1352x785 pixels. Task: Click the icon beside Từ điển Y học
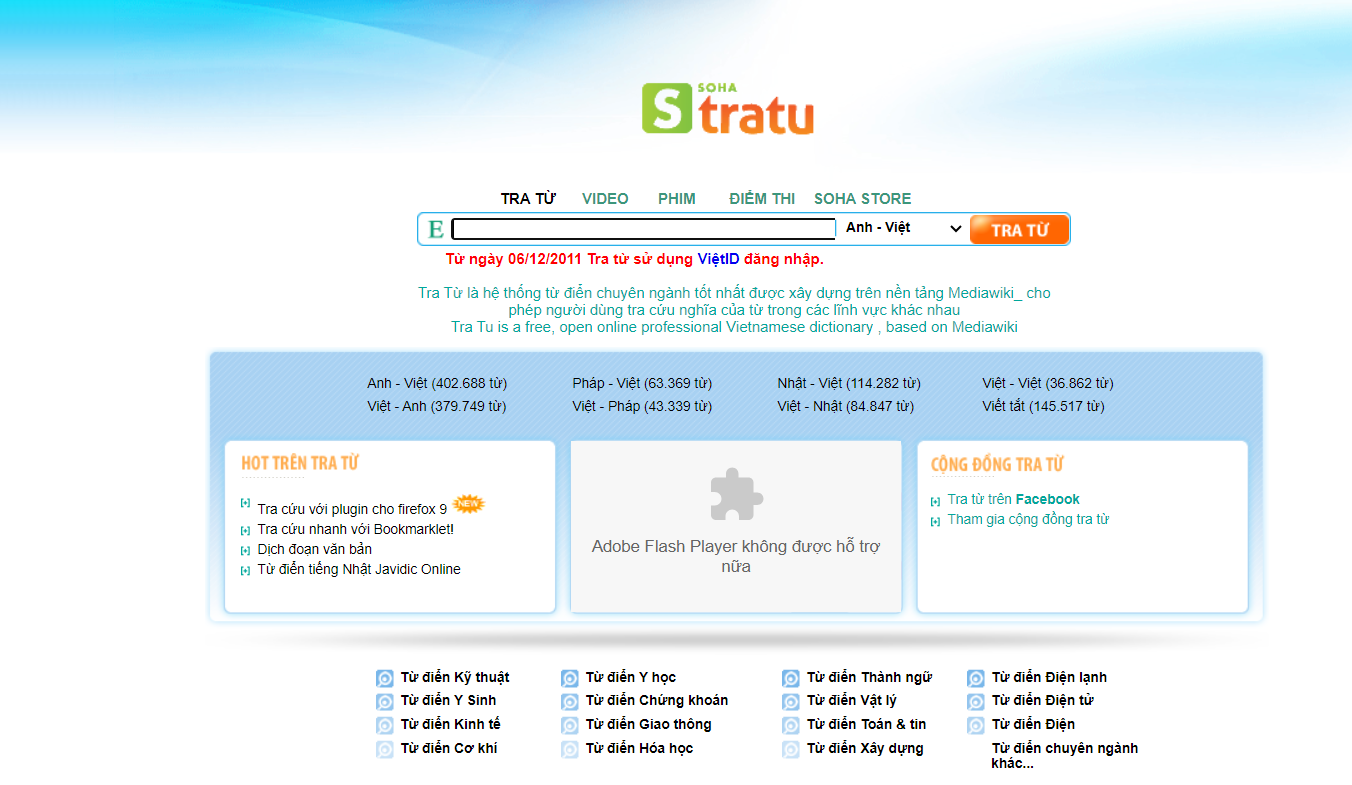[x=570, y=678]
